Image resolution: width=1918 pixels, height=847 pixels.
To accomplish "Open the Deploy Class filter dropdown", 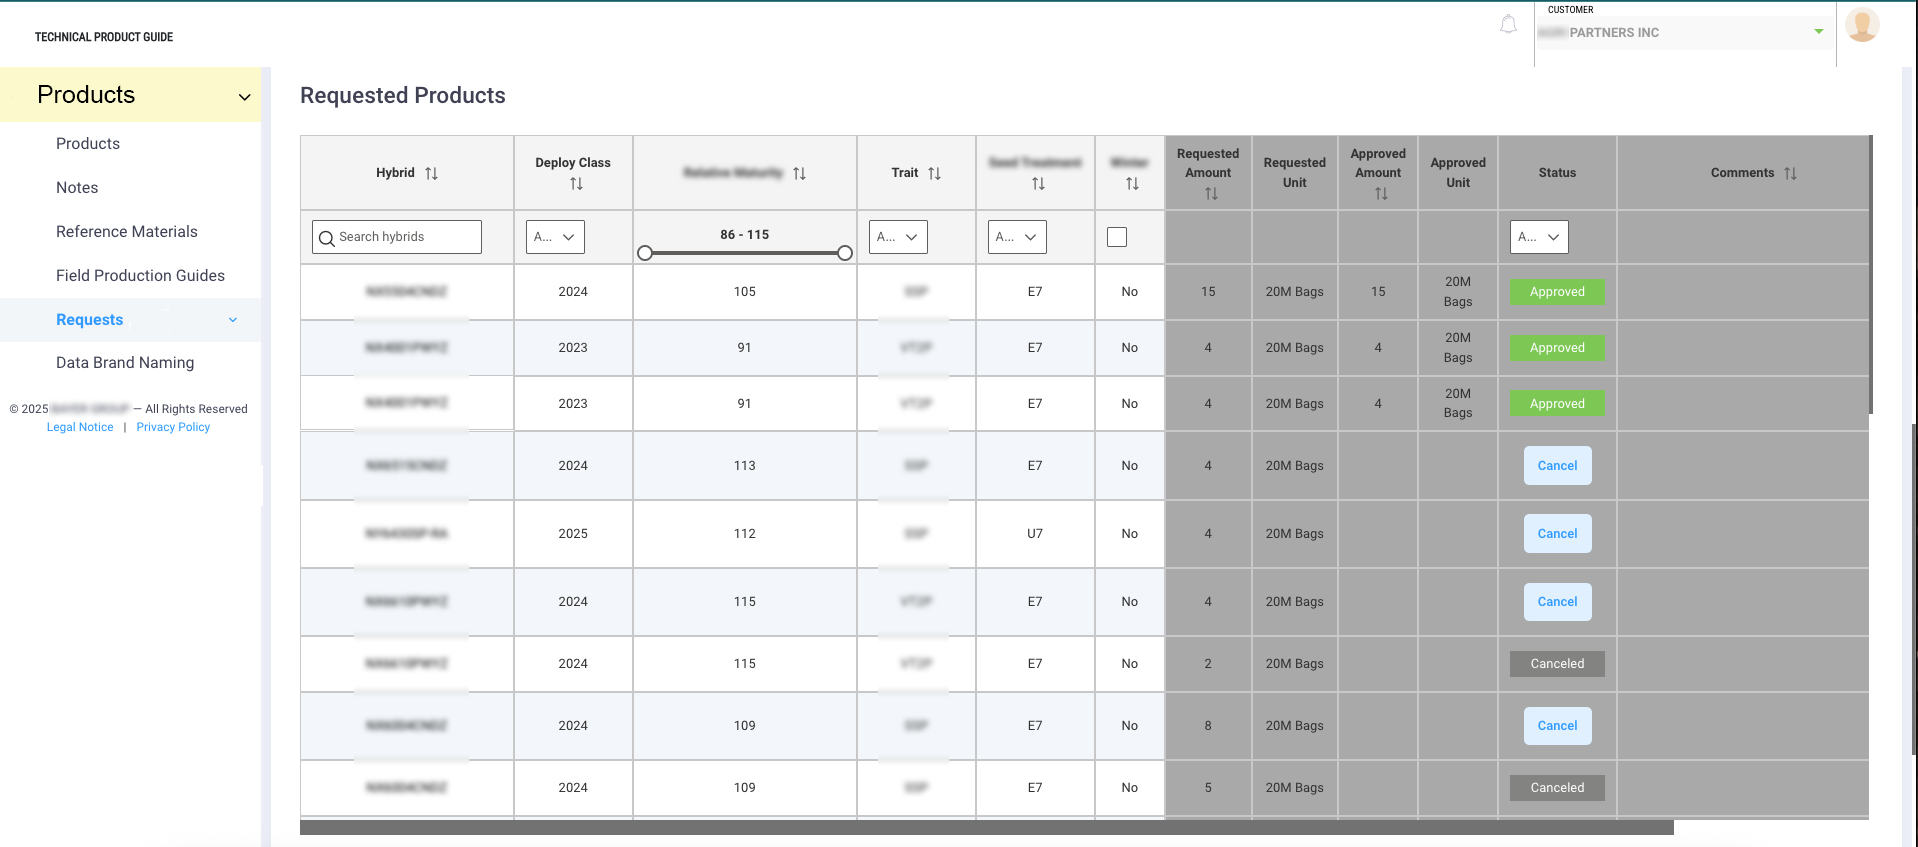I will click(x=555, y=237).
